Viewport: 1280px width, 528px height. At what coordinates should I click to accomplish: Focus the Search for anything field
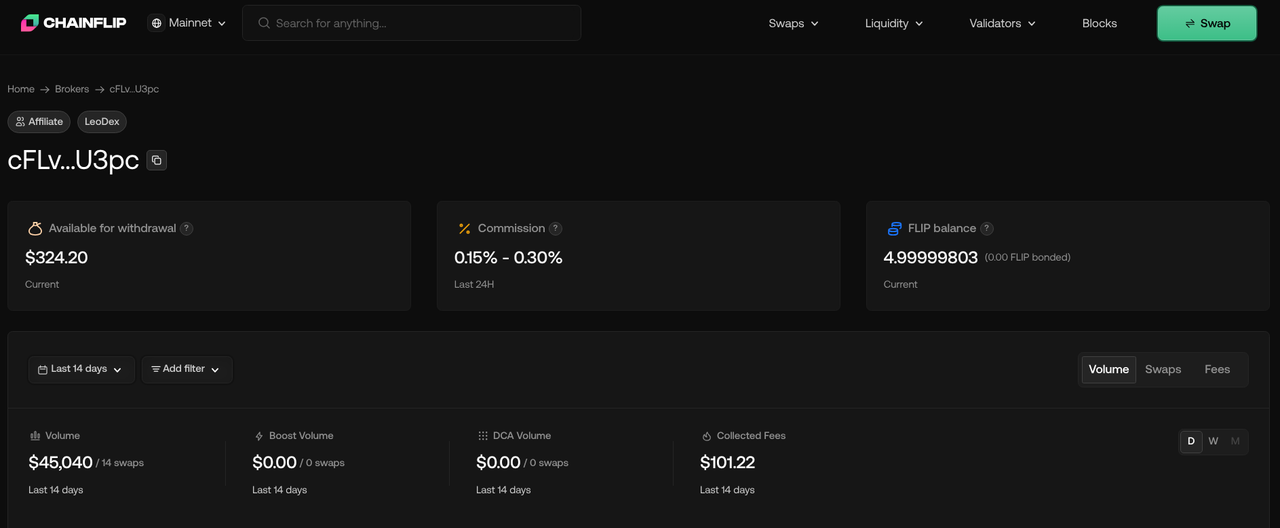(x=412, y=23)
